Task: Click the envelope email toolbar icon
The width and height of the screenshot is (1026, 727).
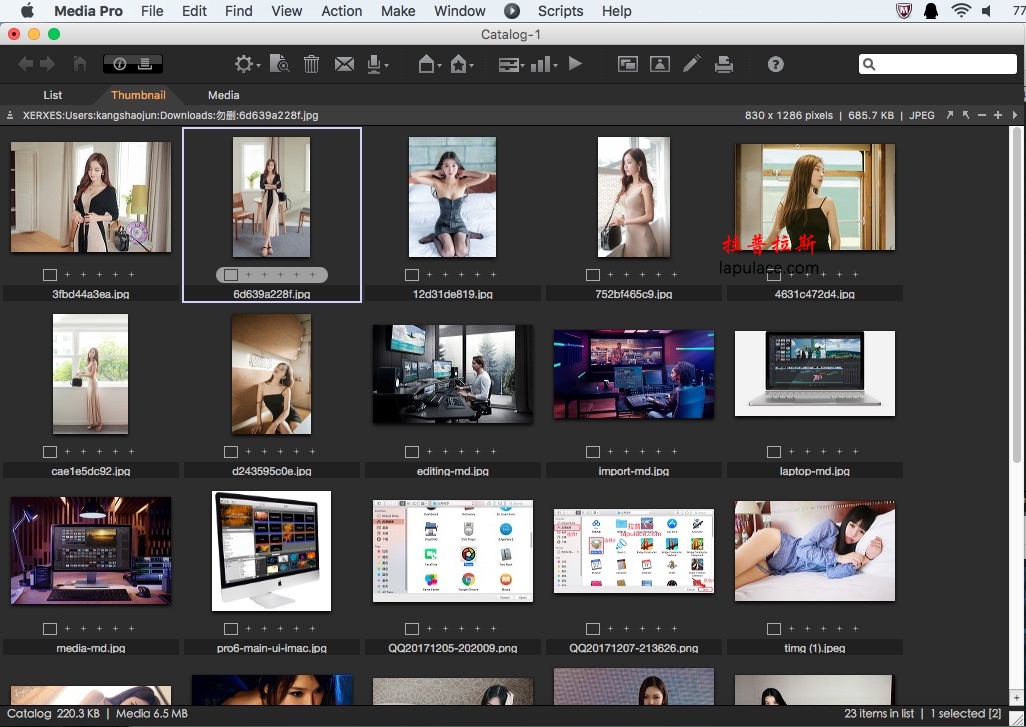Action: point(344,64)
